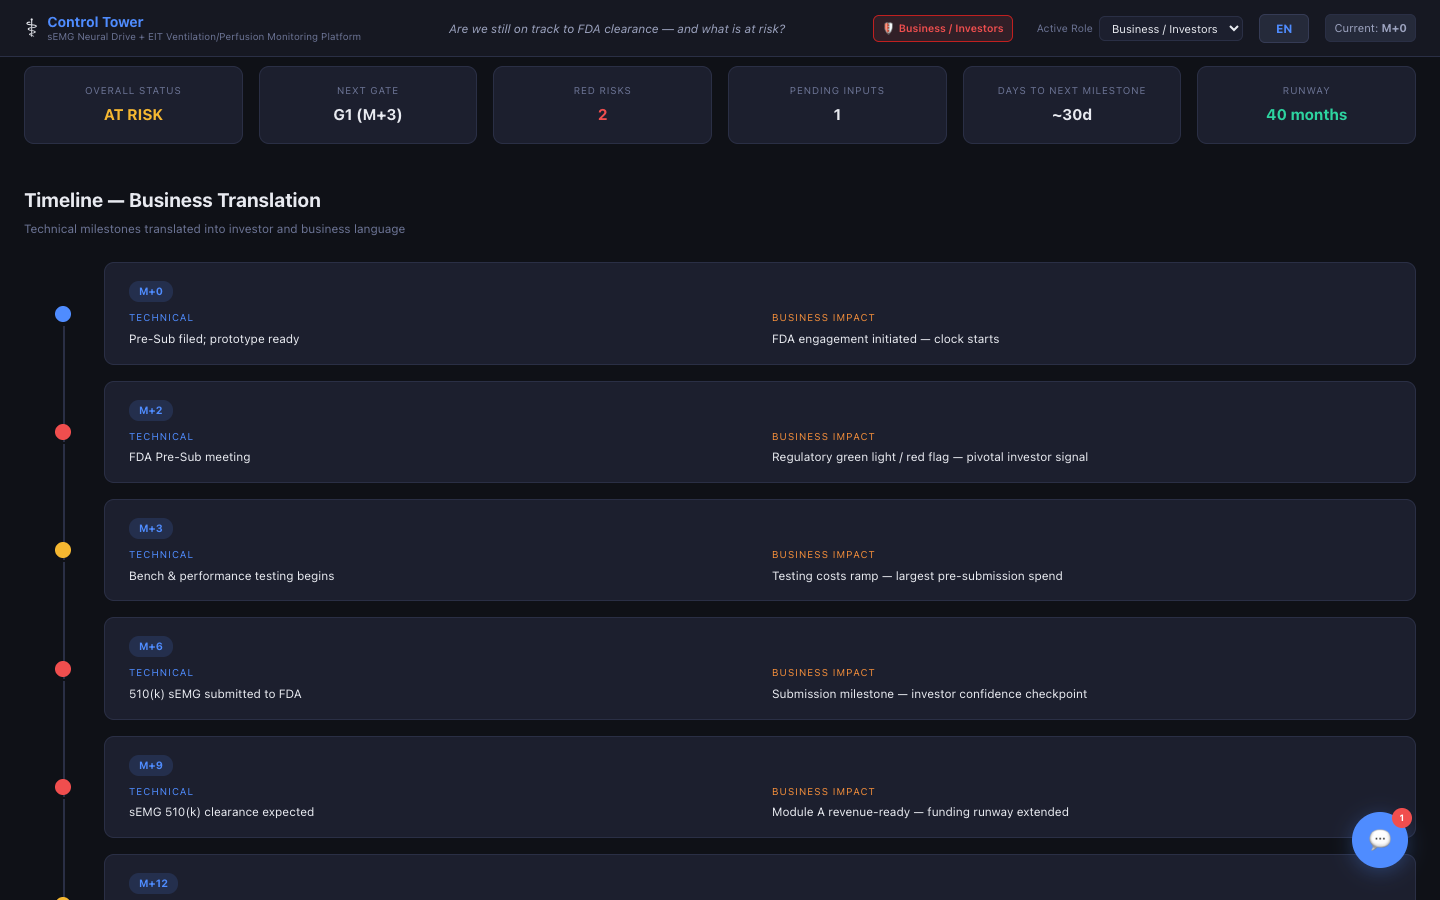Click the Control Tower title link

pos(95,22)
